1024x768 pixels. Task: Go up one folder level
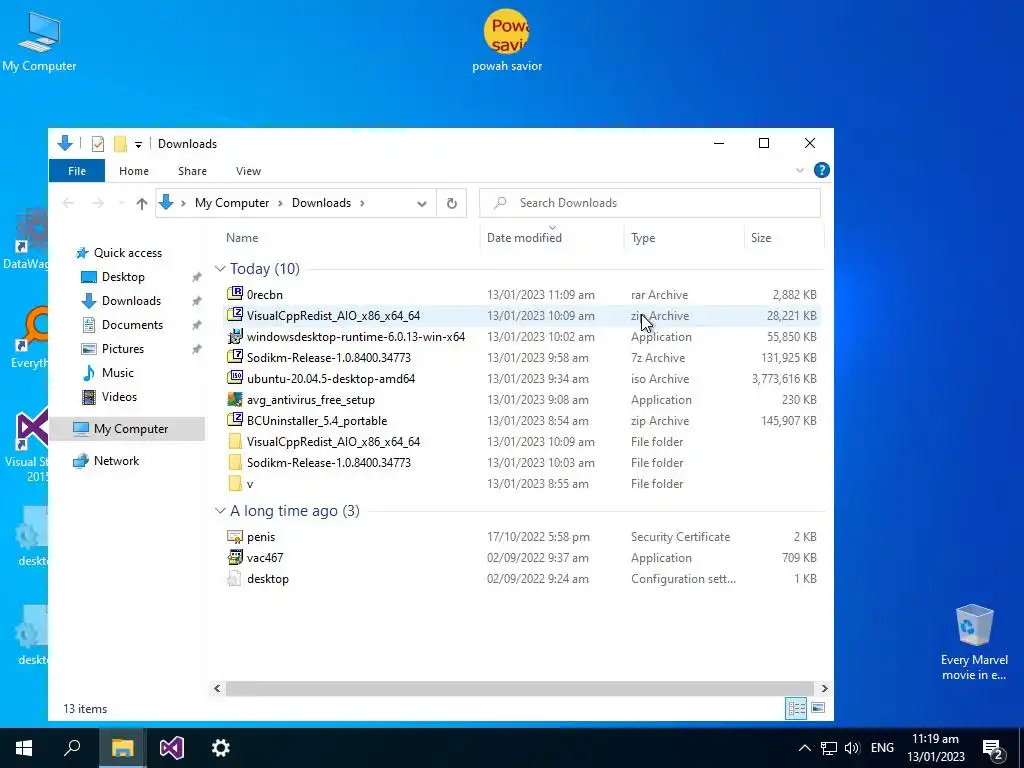pyautogui.click(x=142, y=203)
